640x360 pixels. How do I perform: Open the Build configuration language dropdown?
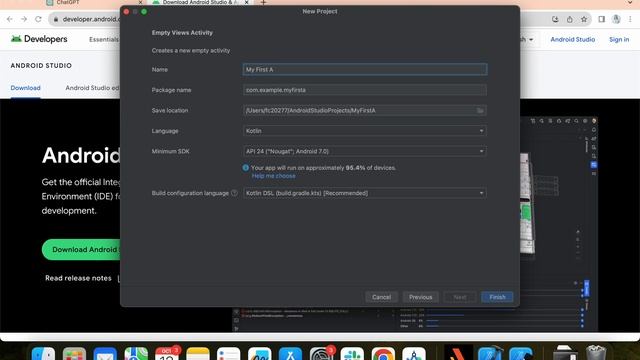364,193
